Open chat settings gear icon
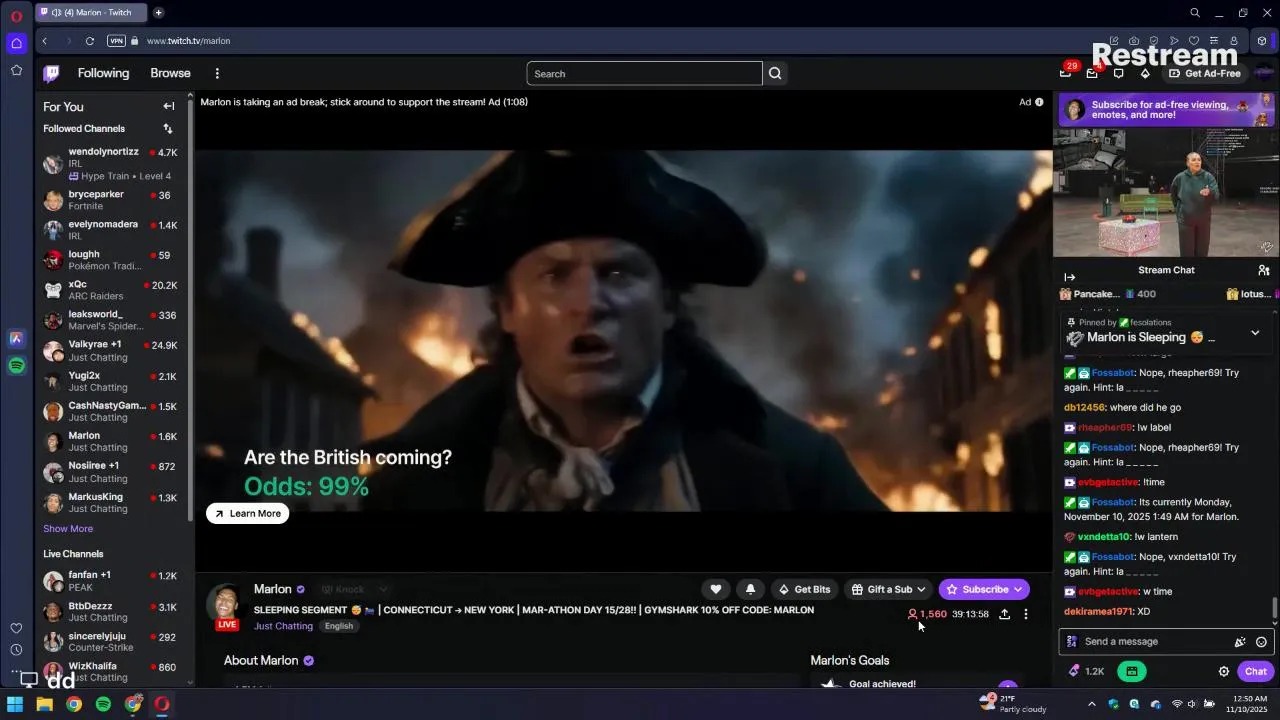 click(x=1223, y=672)
